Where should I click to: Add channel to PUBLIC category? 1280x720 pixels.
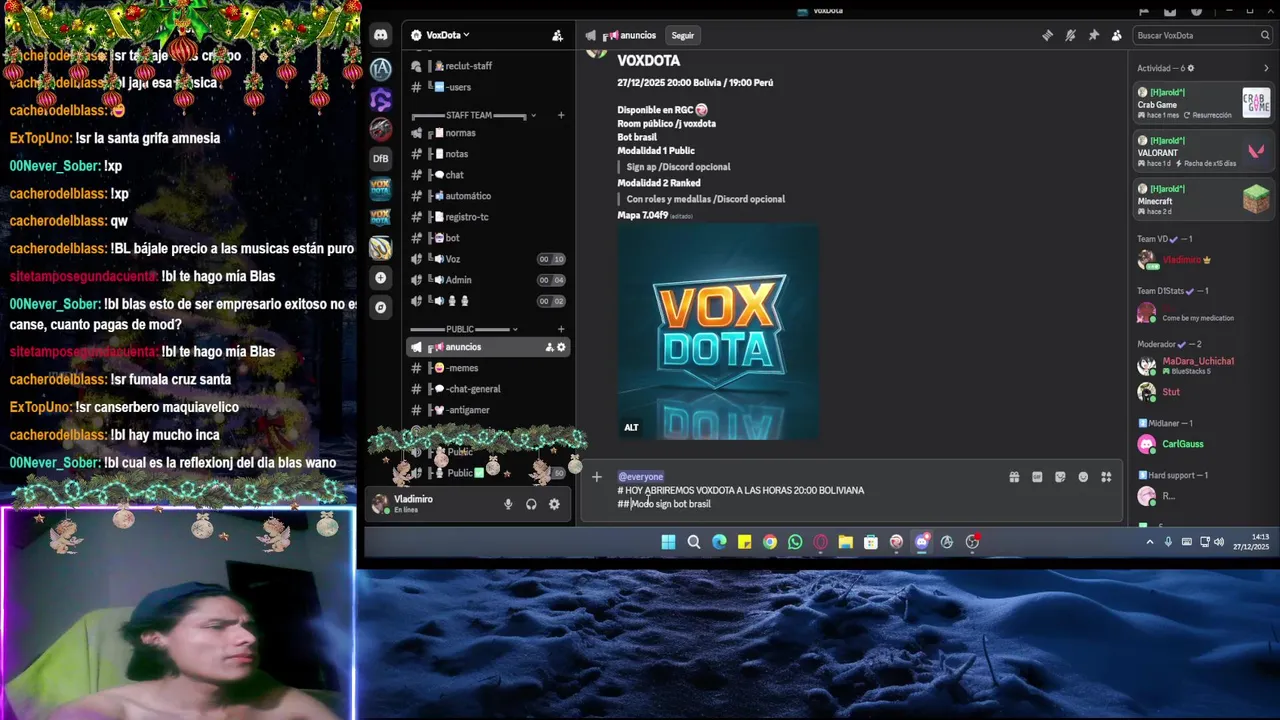pyautogui.click(x=560, y=329)
